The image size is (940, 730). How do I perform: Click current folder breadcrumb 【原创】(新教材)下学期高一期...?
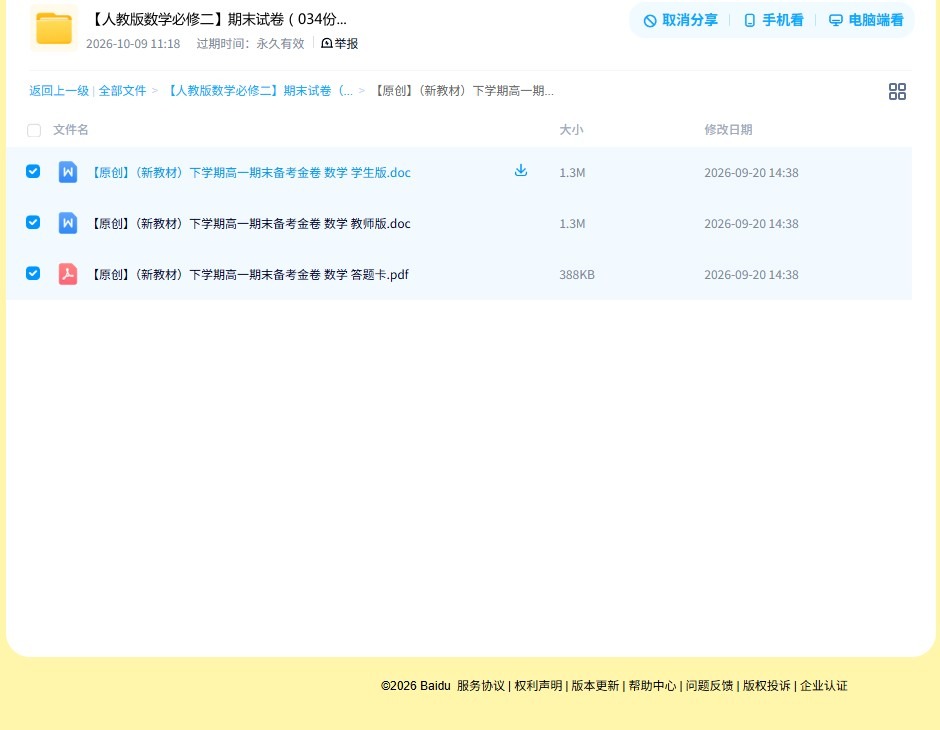(x=463, y=91)
